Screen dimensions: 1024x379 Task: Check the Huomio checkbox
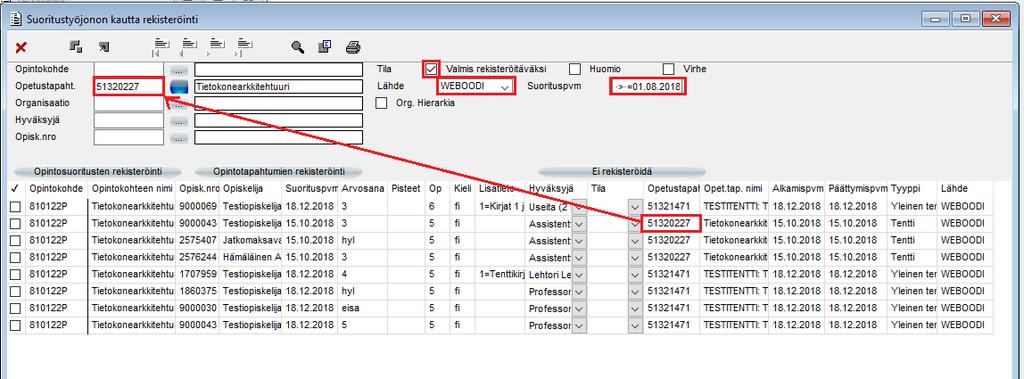(x=575, y=69)
